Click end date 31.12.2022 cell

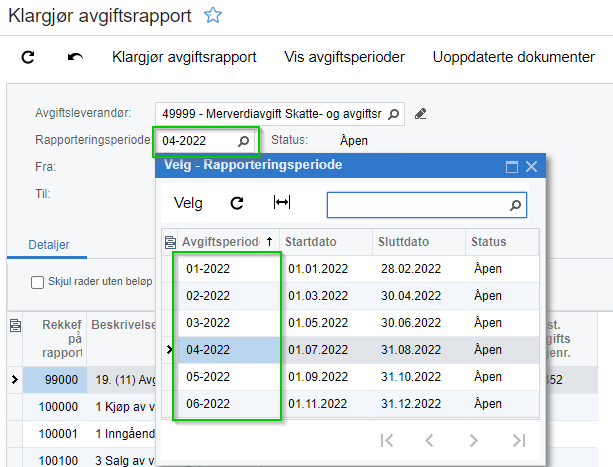tap(419, 404)
